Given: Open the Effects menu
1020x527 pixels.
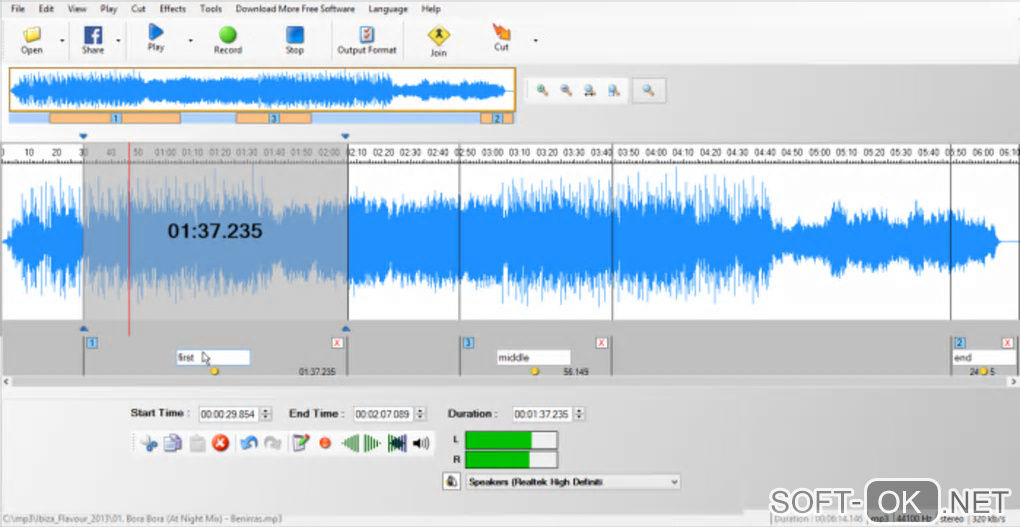Looking at the screenshot, I should [x=172, y=9].
